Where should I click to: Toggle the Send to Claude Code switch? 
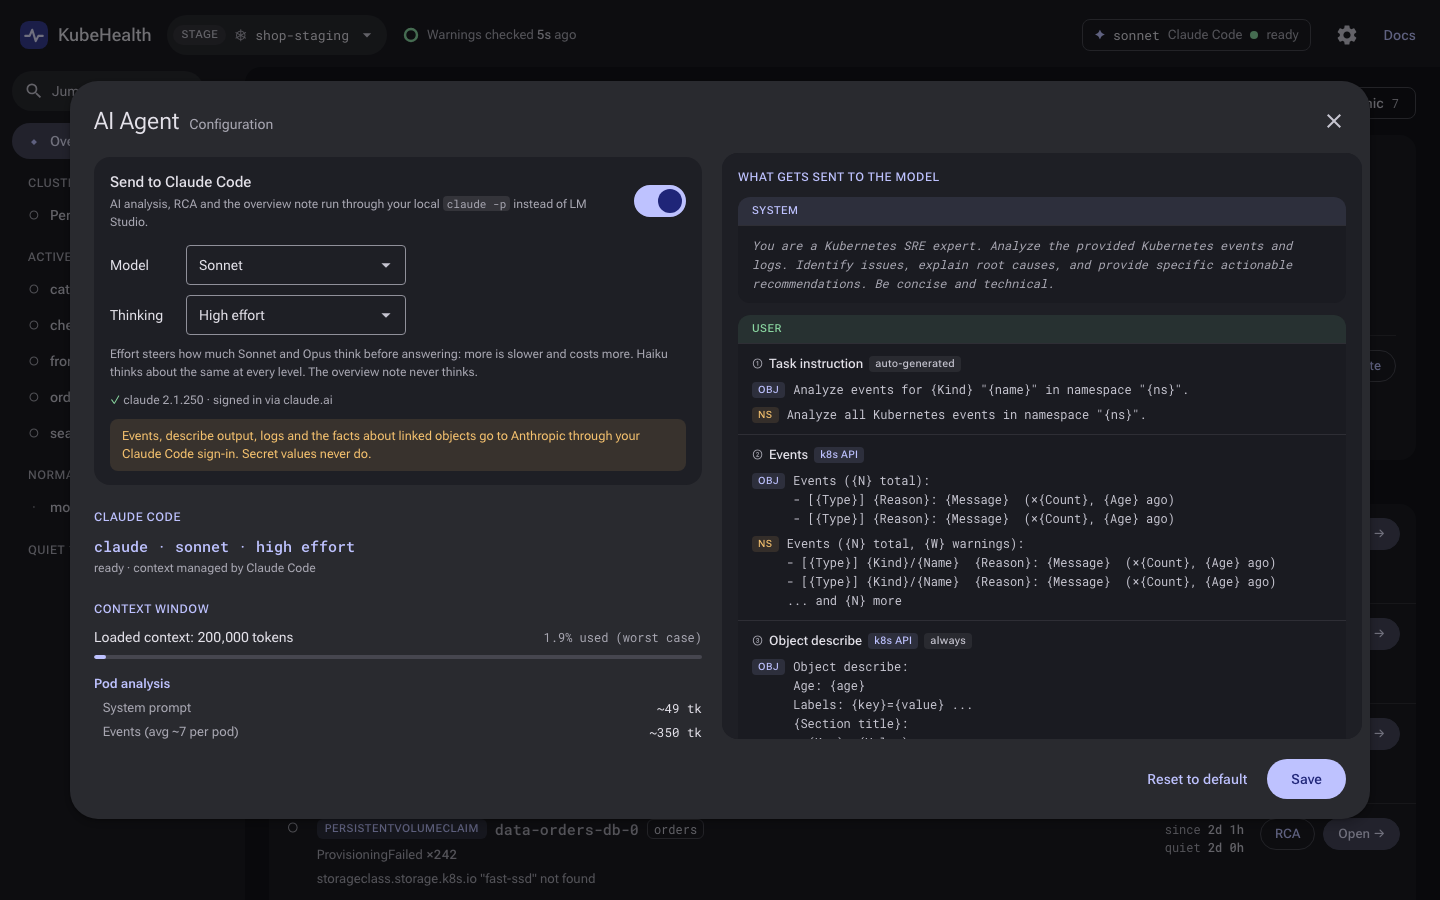point(660,201)
